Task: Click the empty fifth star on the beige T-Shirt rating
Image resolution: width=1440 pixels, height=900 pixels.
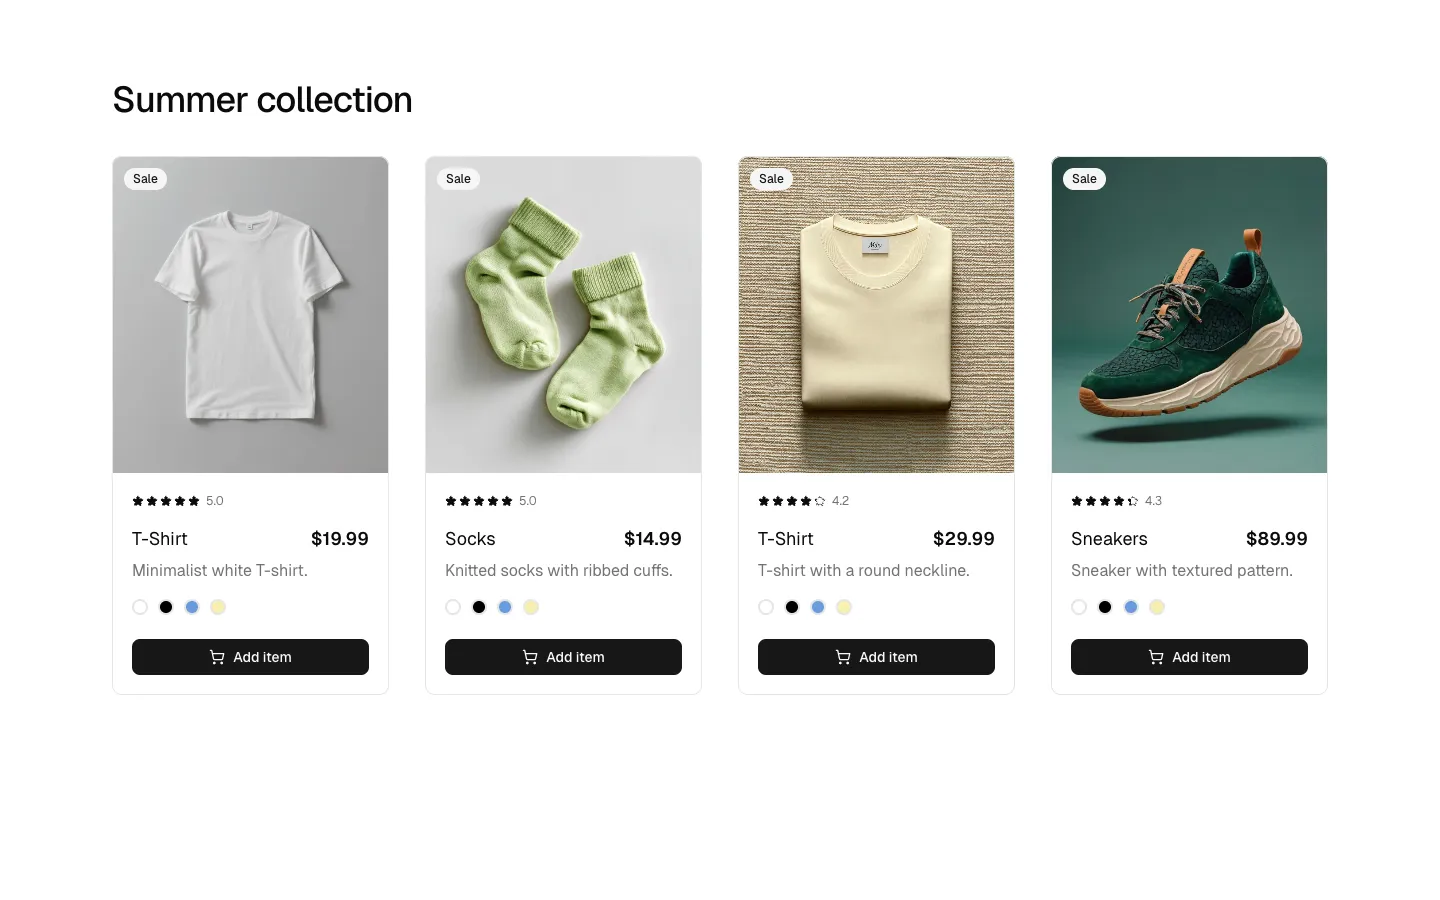Action: [820, 500]
